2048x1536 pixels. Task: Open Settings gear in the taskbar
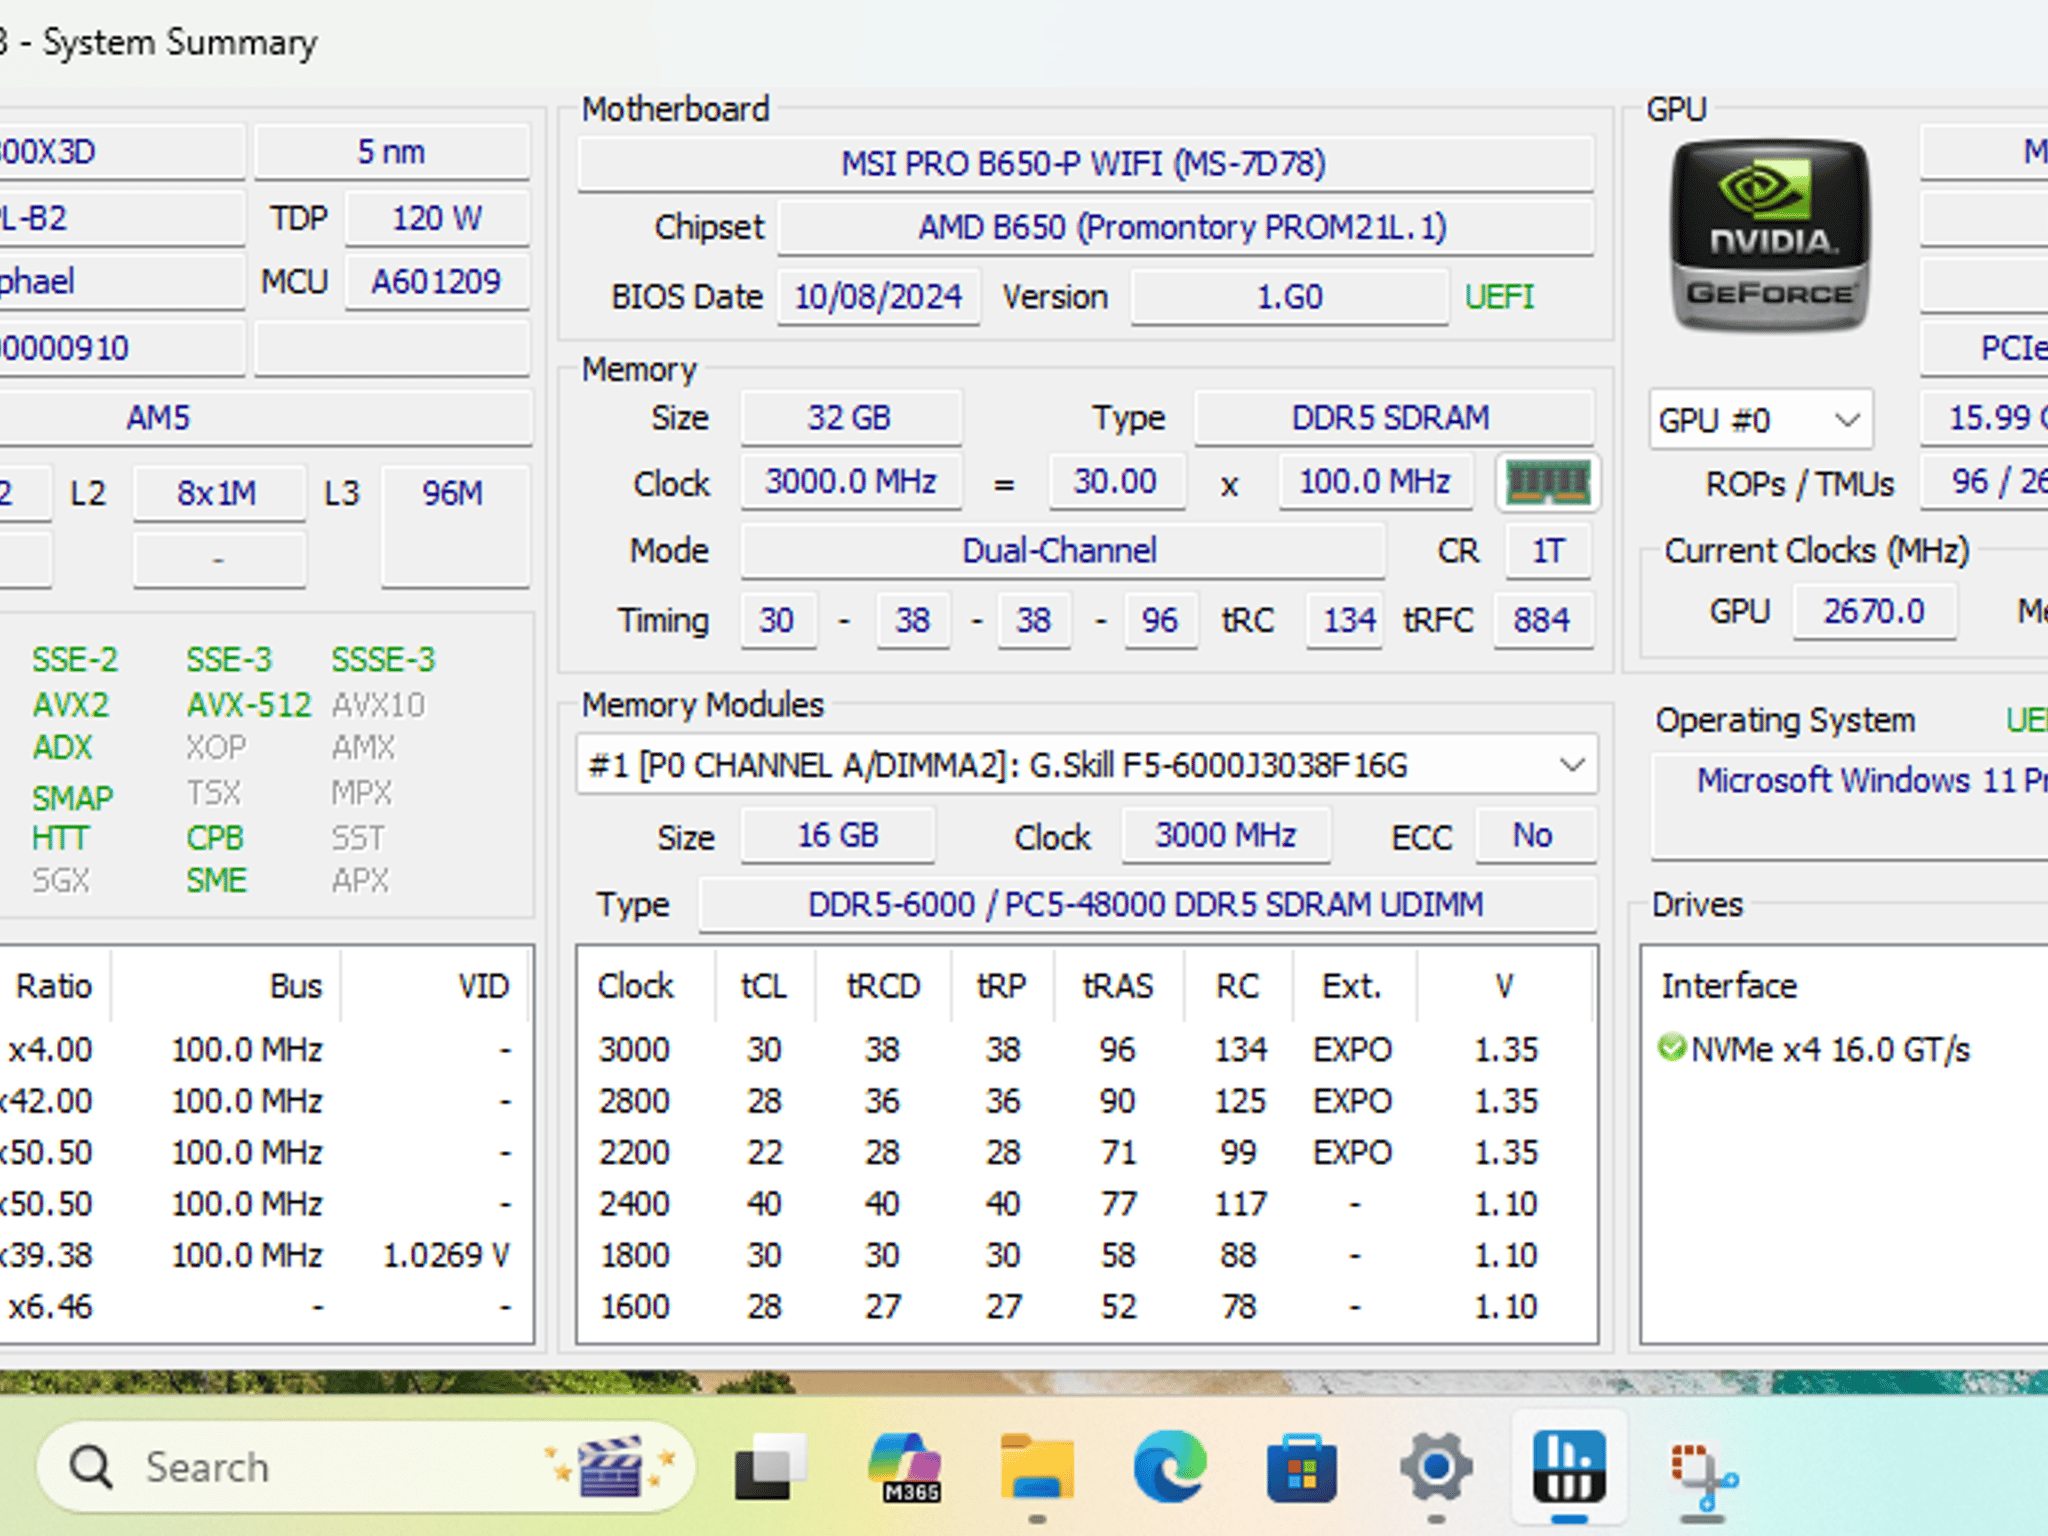pos(1436,1467)
